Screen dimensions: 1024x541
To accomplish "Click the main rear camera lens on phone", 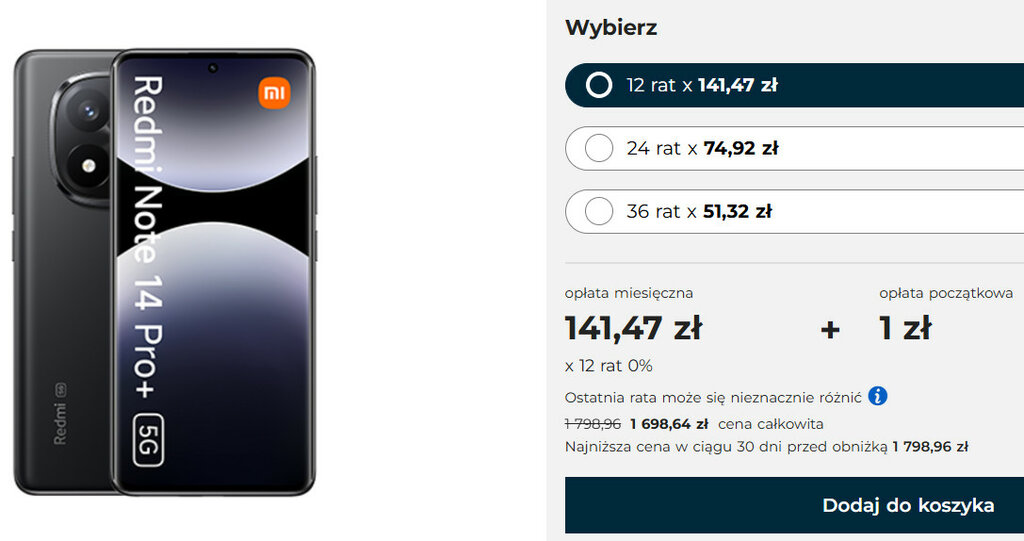I will click(x=89, y=112).
